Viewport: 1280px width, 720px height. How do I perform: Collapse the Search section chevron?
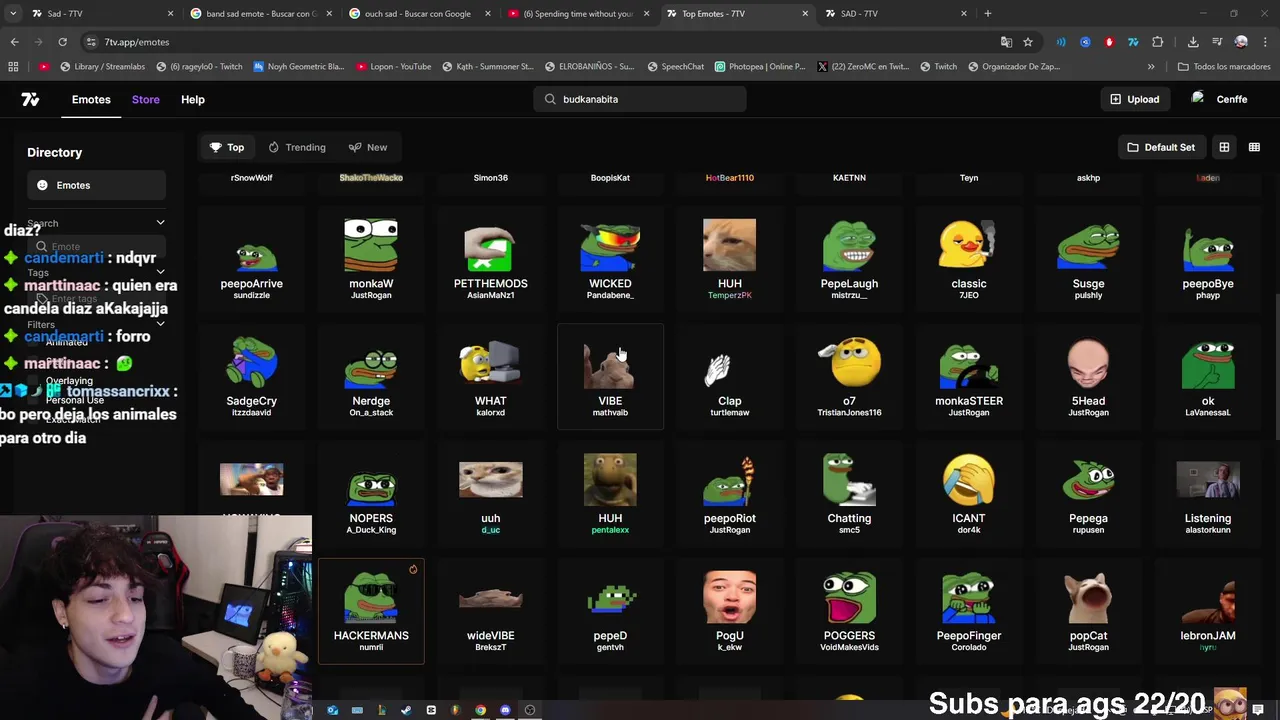click(160, 223)
